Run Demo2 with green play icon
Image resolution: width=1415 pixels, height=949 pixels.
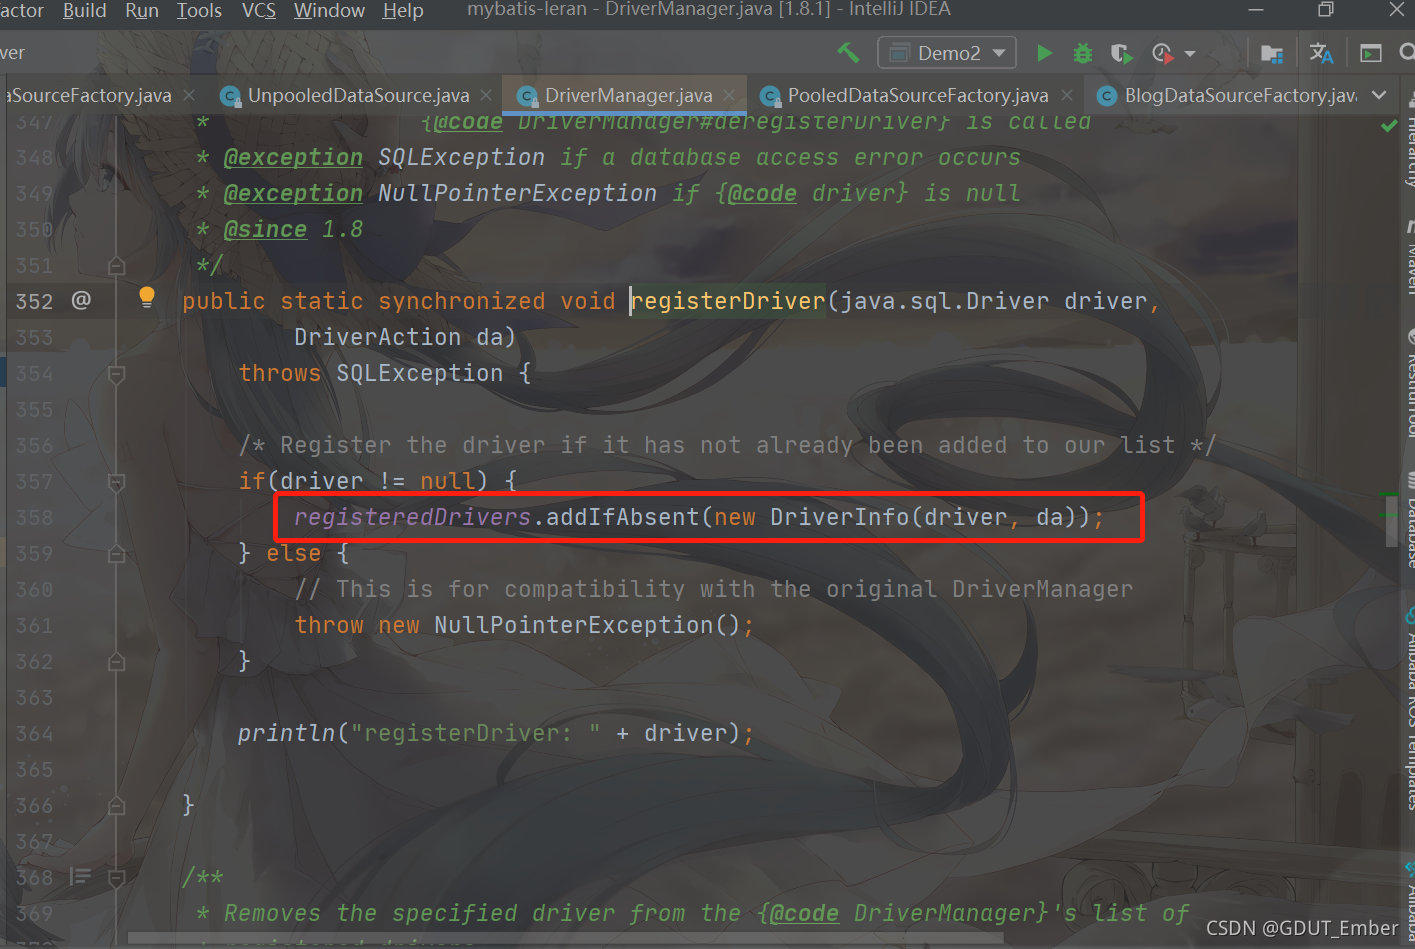pyautogui.click(x=1044, y=53)
